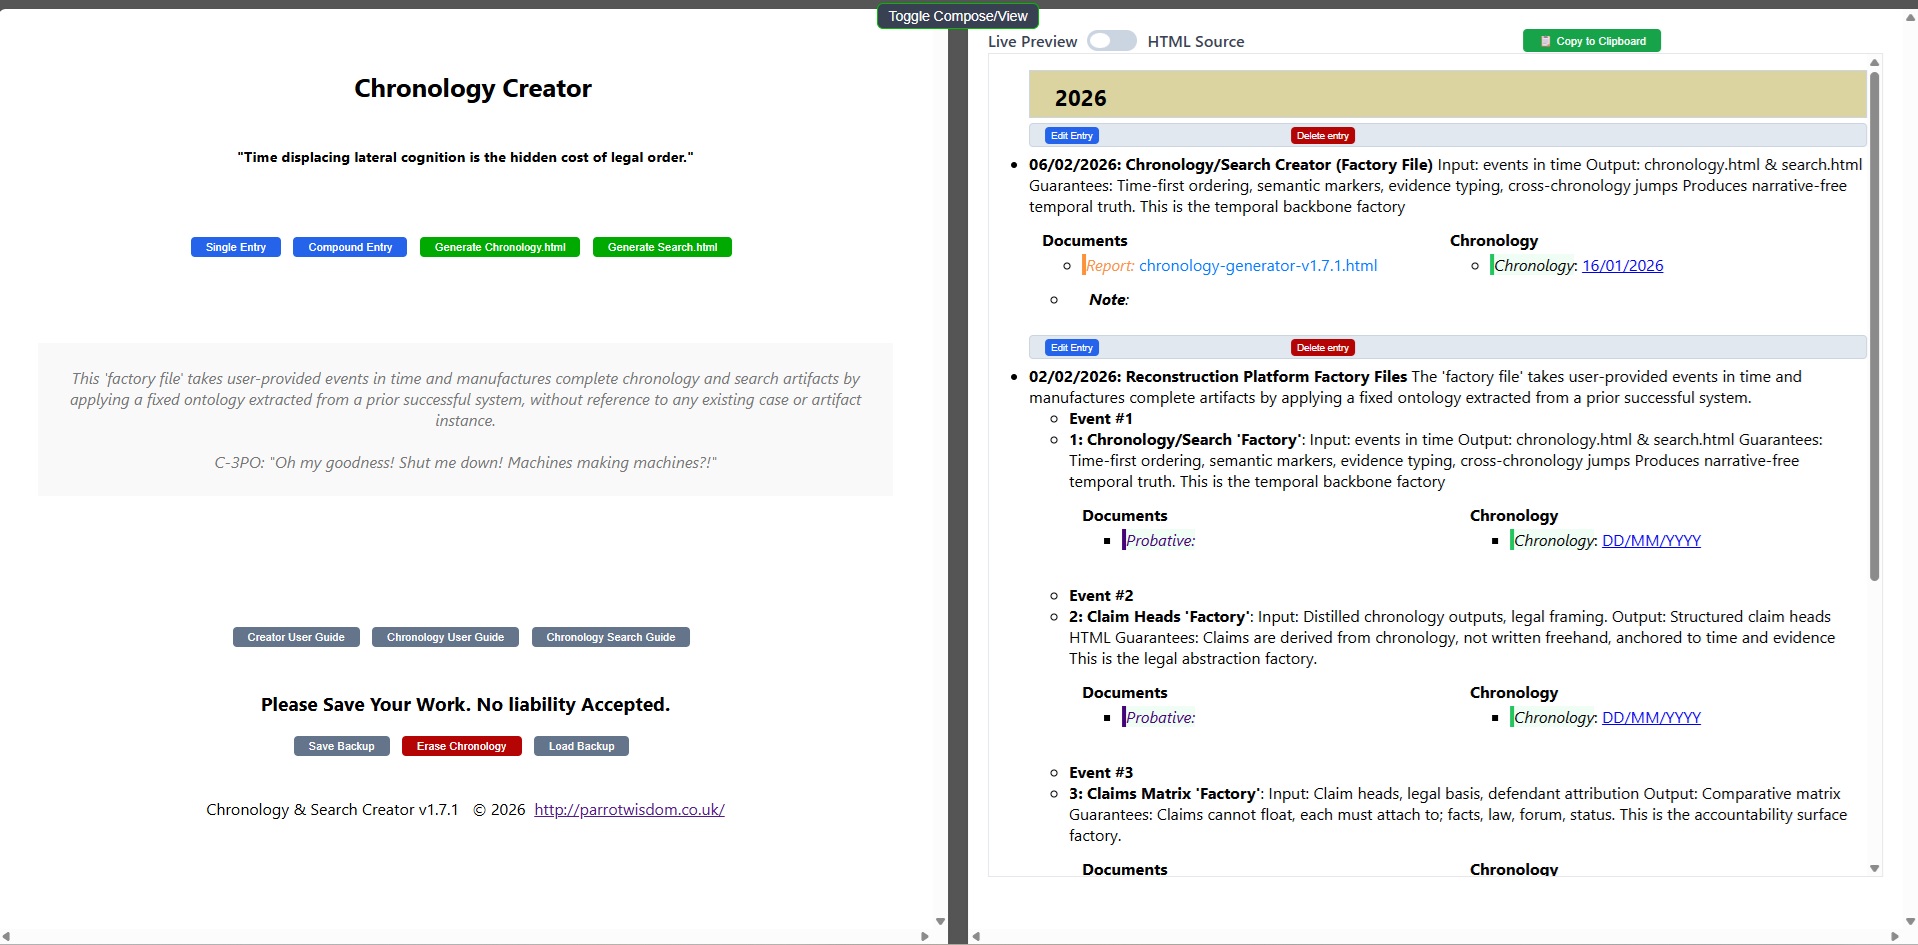Visit the parrotwisdom.co.uk link
This screenshot has width=1918, height=945.
tap(629, 810)
